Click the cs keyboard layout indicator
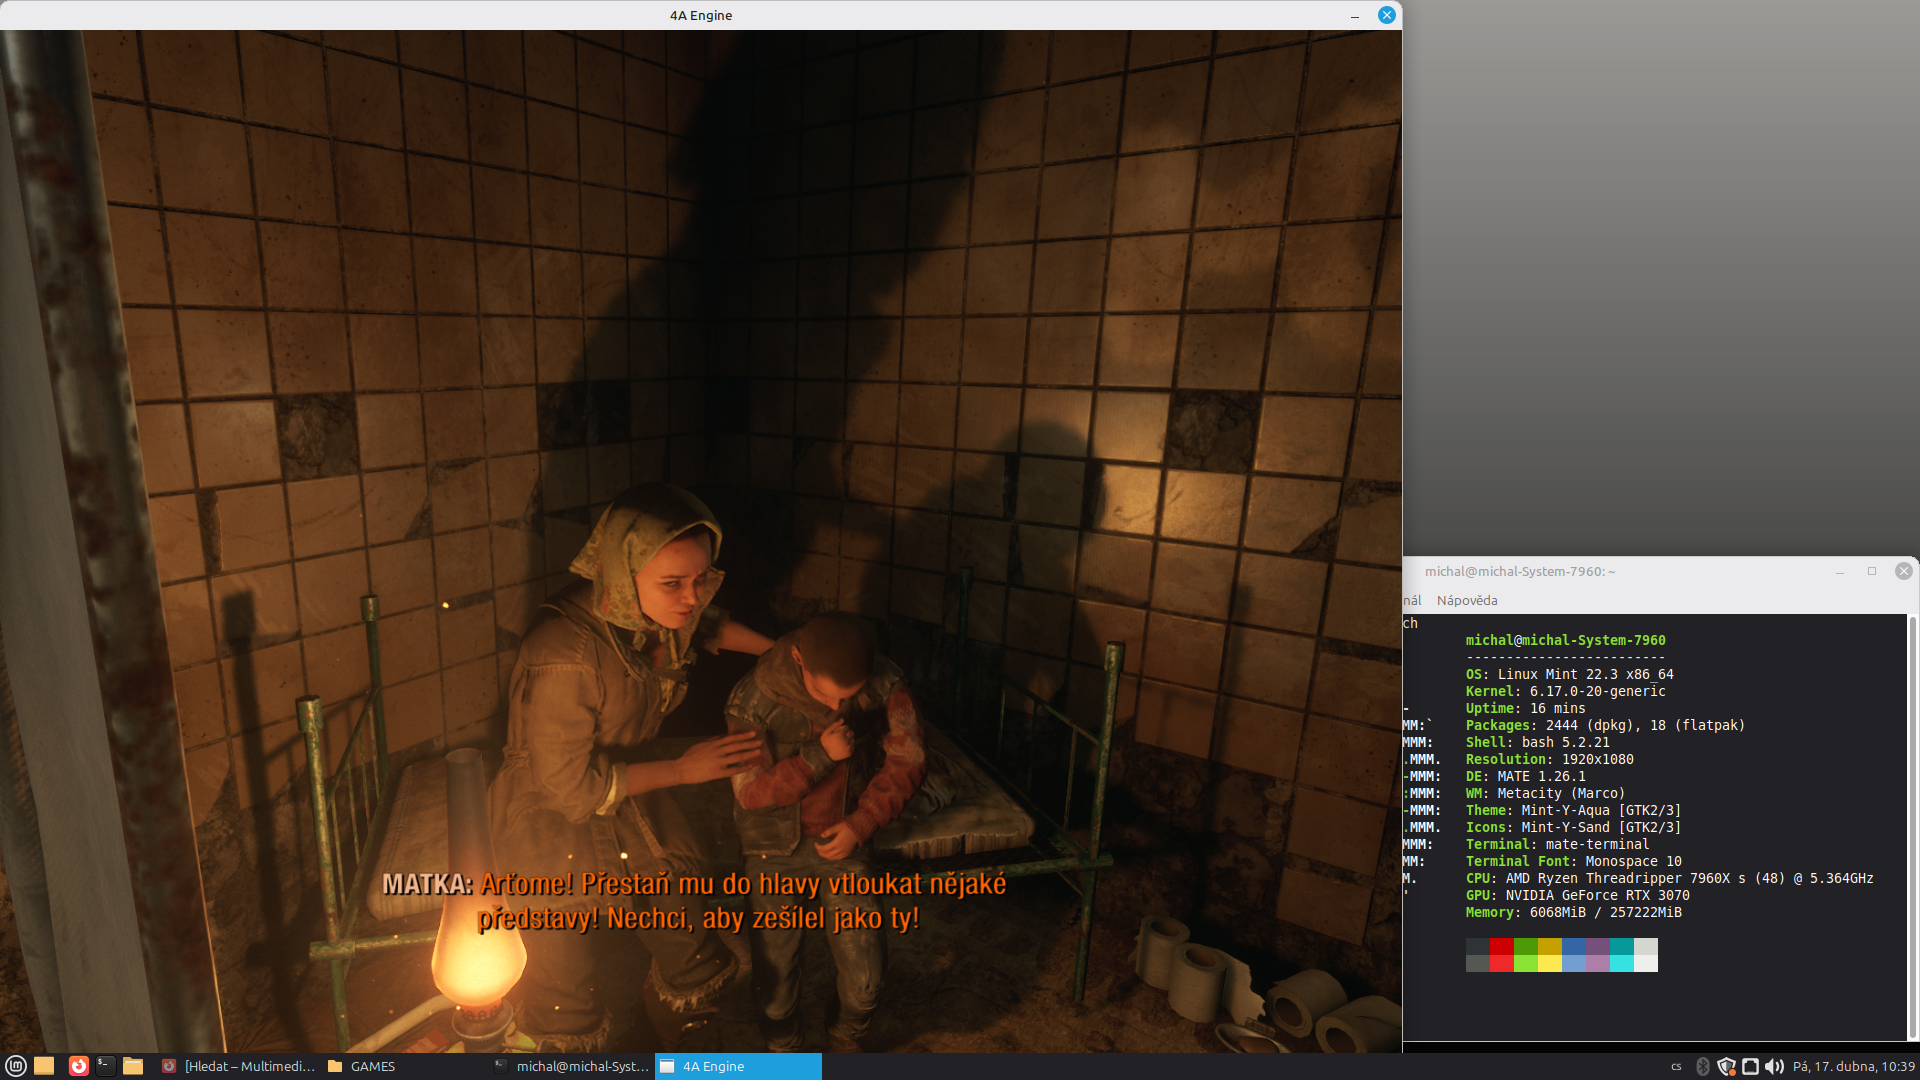This screenshot has height=1080, width=1920. pos(1676,1067)
